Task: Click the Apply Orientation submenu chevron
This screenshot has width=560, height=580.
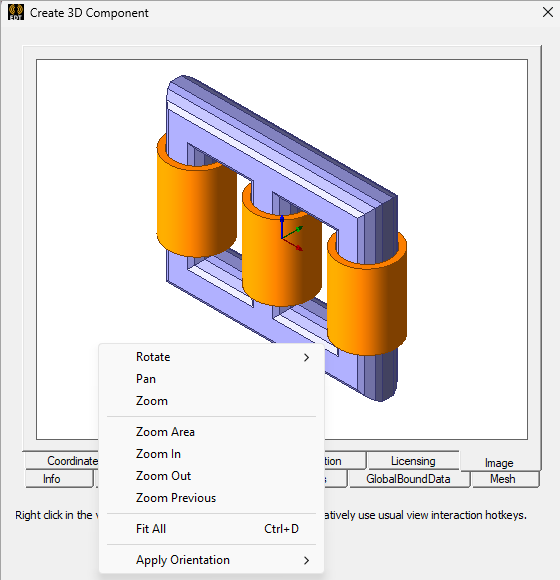Action: [306, 560]
